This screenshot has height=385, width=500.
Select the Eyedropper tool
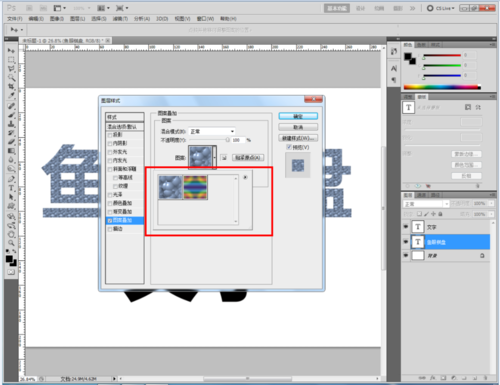coord(11,96)
